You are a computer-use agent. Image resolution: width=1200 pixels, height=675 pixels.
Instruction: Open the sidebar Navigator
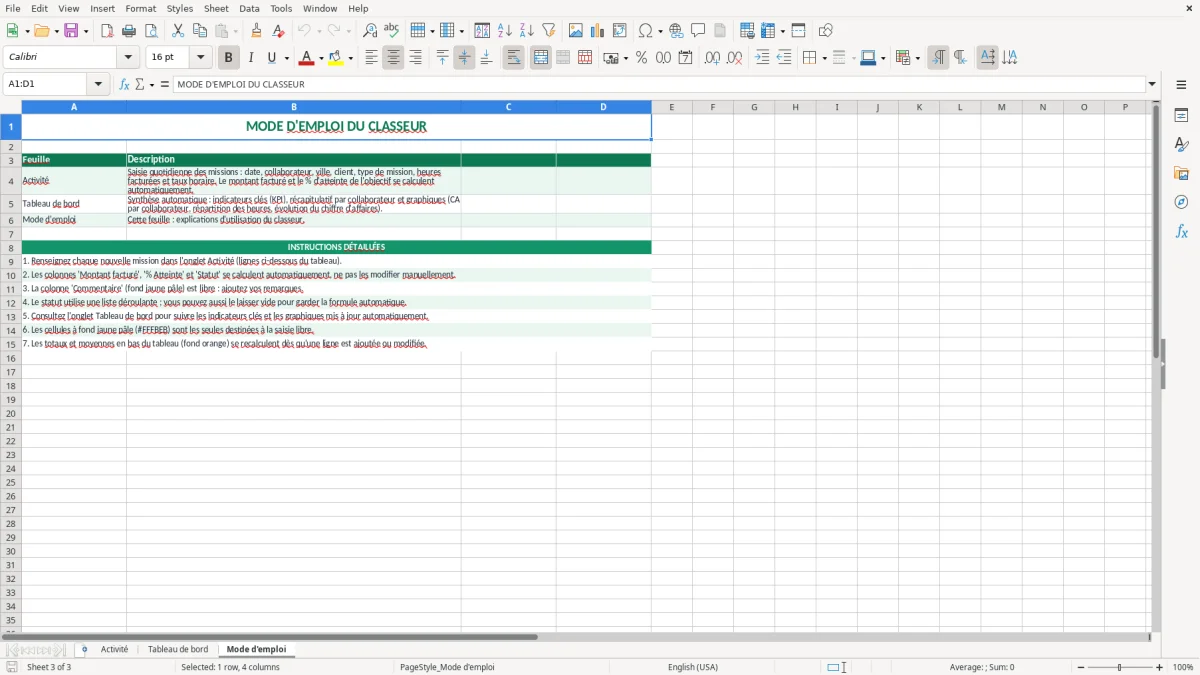pyautogui.click(x=1181, y=202)
